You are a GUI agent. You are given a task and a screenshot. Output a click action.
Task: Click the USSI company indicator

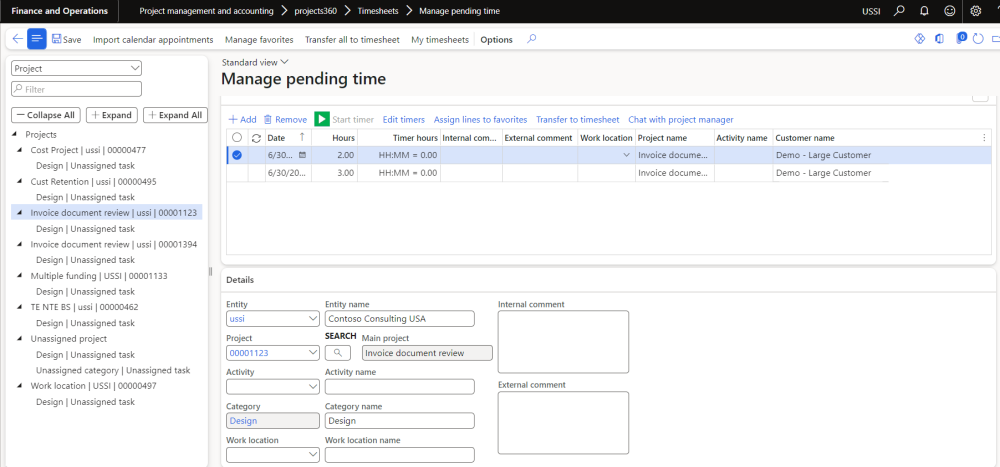[x=871, y=11]
